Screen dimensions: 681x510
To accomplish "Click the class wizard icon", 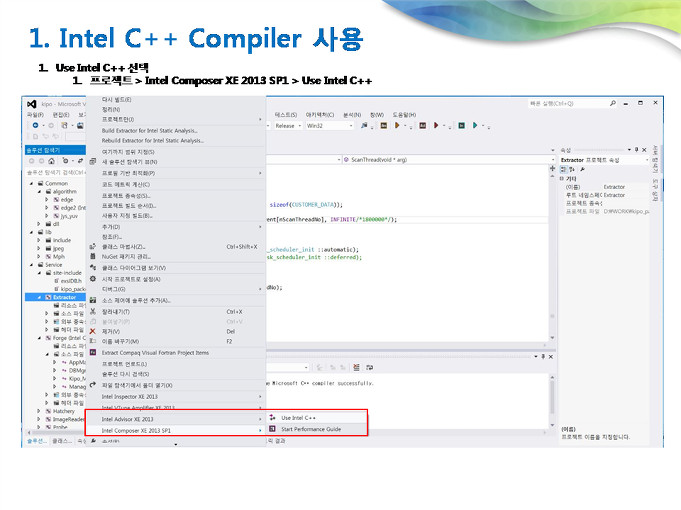I will coord(93,246).
